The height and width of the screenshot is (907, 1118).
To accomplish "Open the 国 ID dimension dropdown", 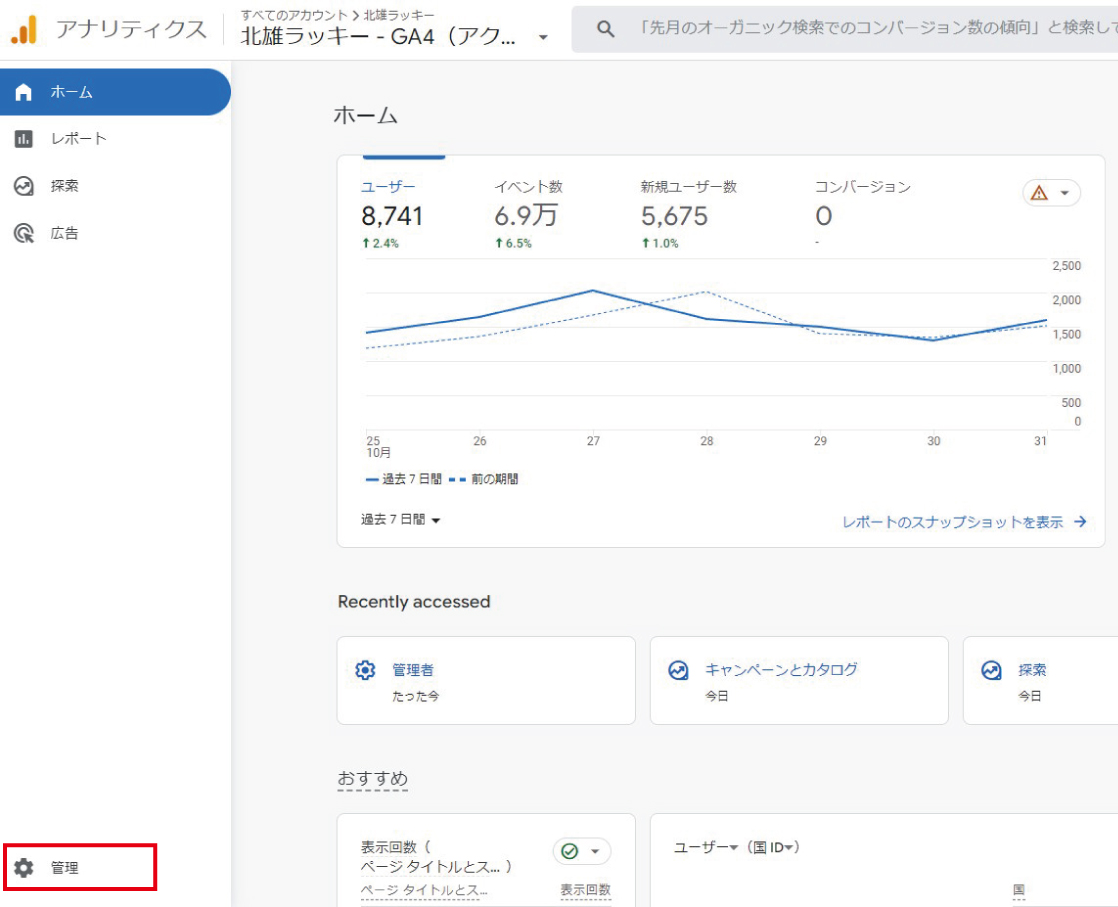I will [774, 847].
